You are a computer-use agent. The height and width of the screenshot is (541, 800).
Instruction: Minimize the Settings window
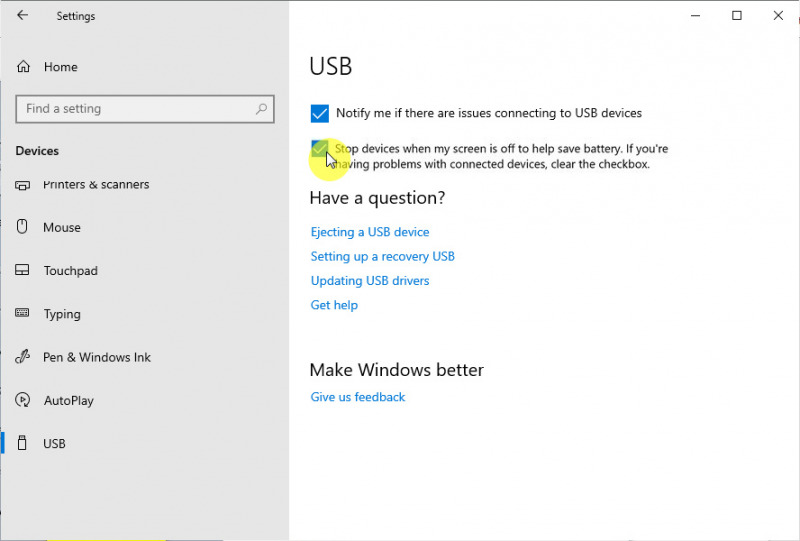pos(695,16)
